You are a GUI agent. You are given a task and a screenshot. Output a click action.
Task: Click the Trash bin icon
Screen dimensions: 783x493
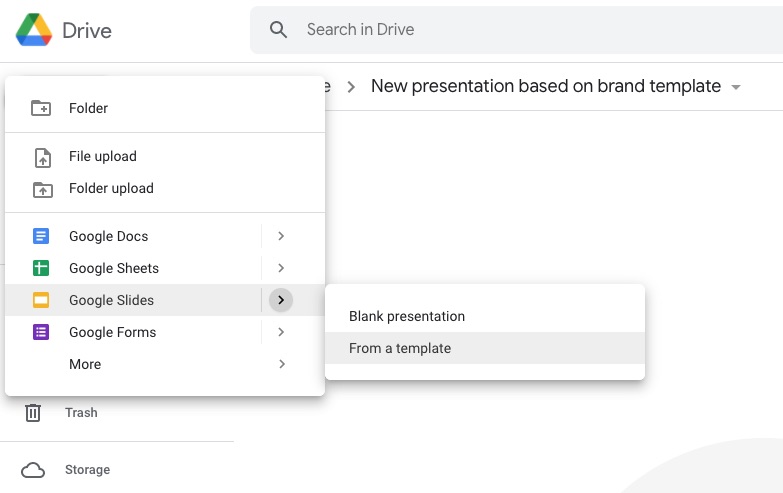(x=33, y=413)
